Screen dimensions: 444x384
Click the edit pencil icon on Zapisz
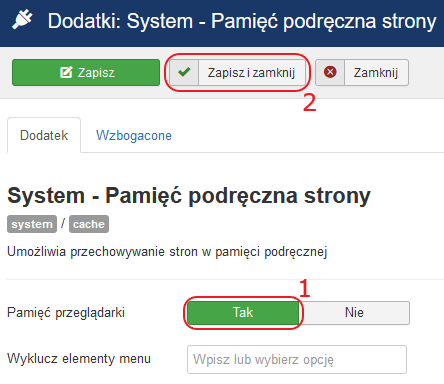pyautogui.click(x=66, y=72)
